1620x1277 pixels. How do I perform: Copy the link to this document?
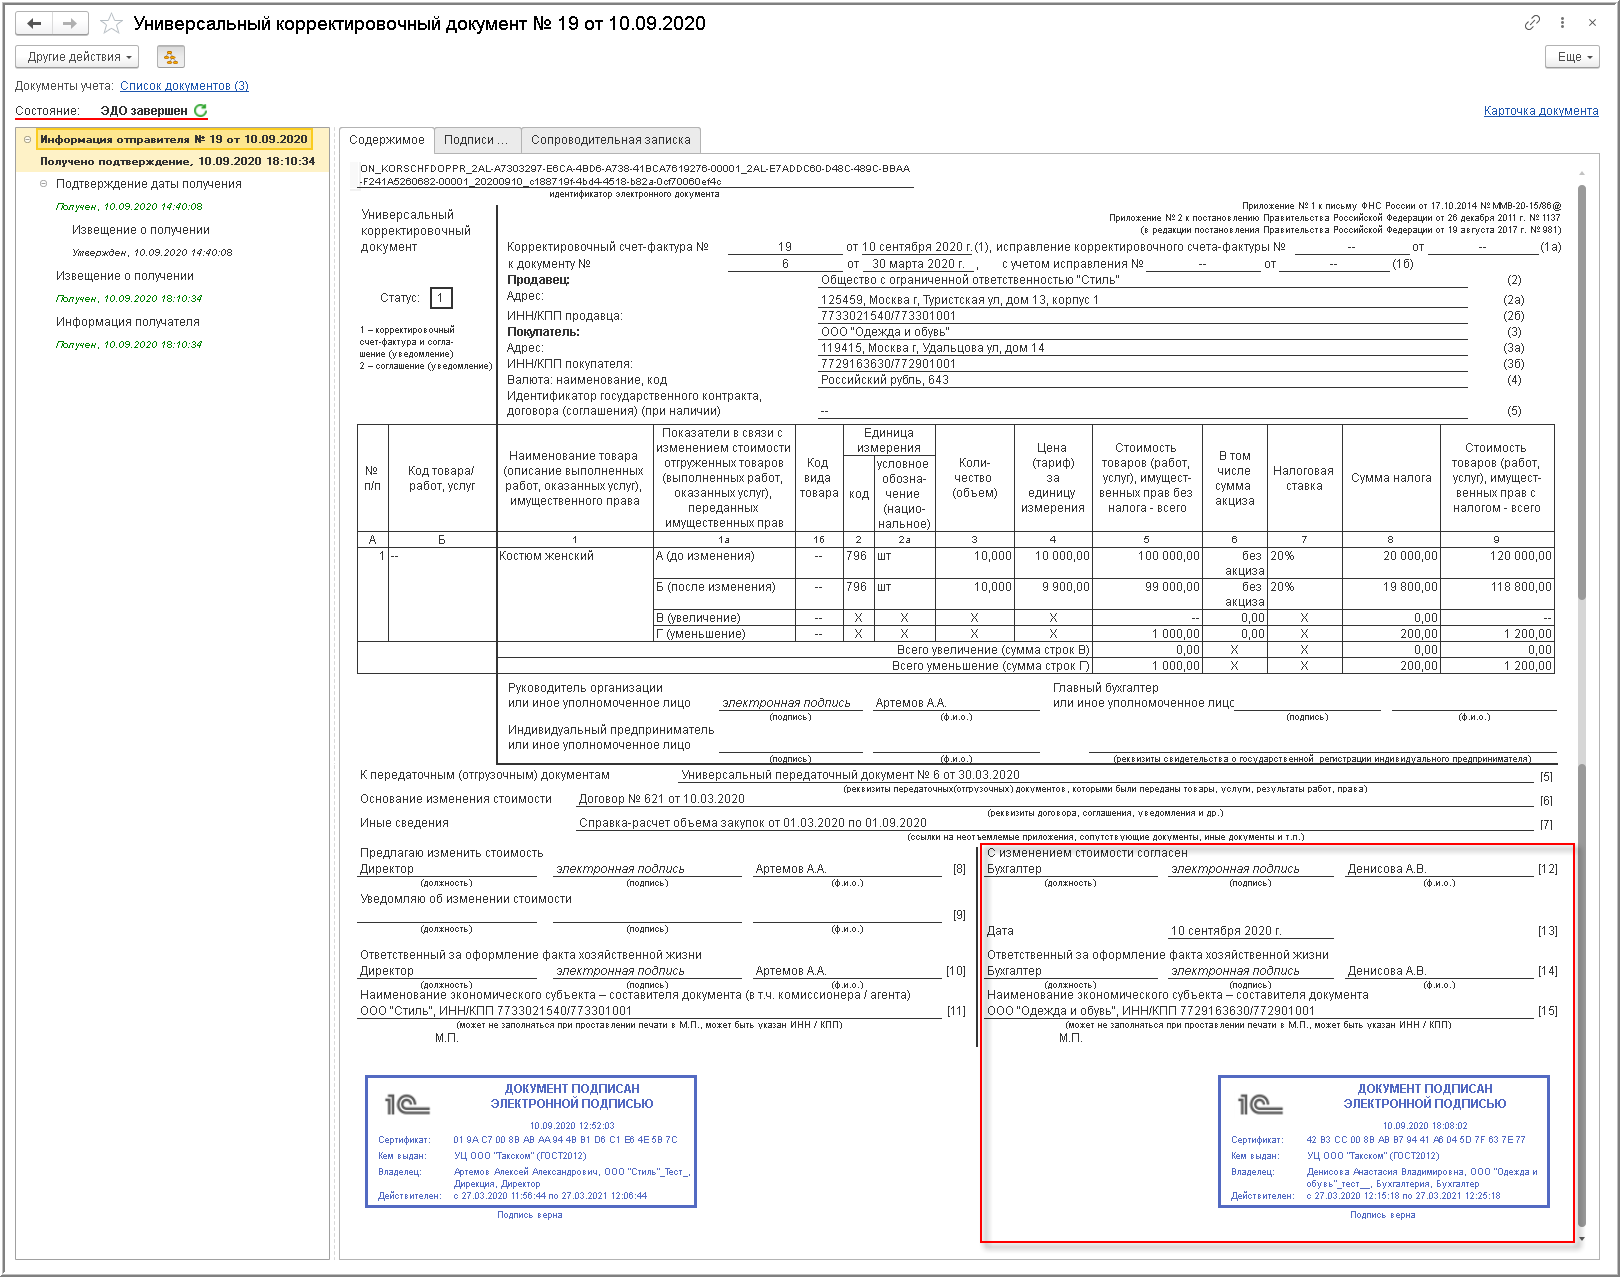(x=1531, y=23)
